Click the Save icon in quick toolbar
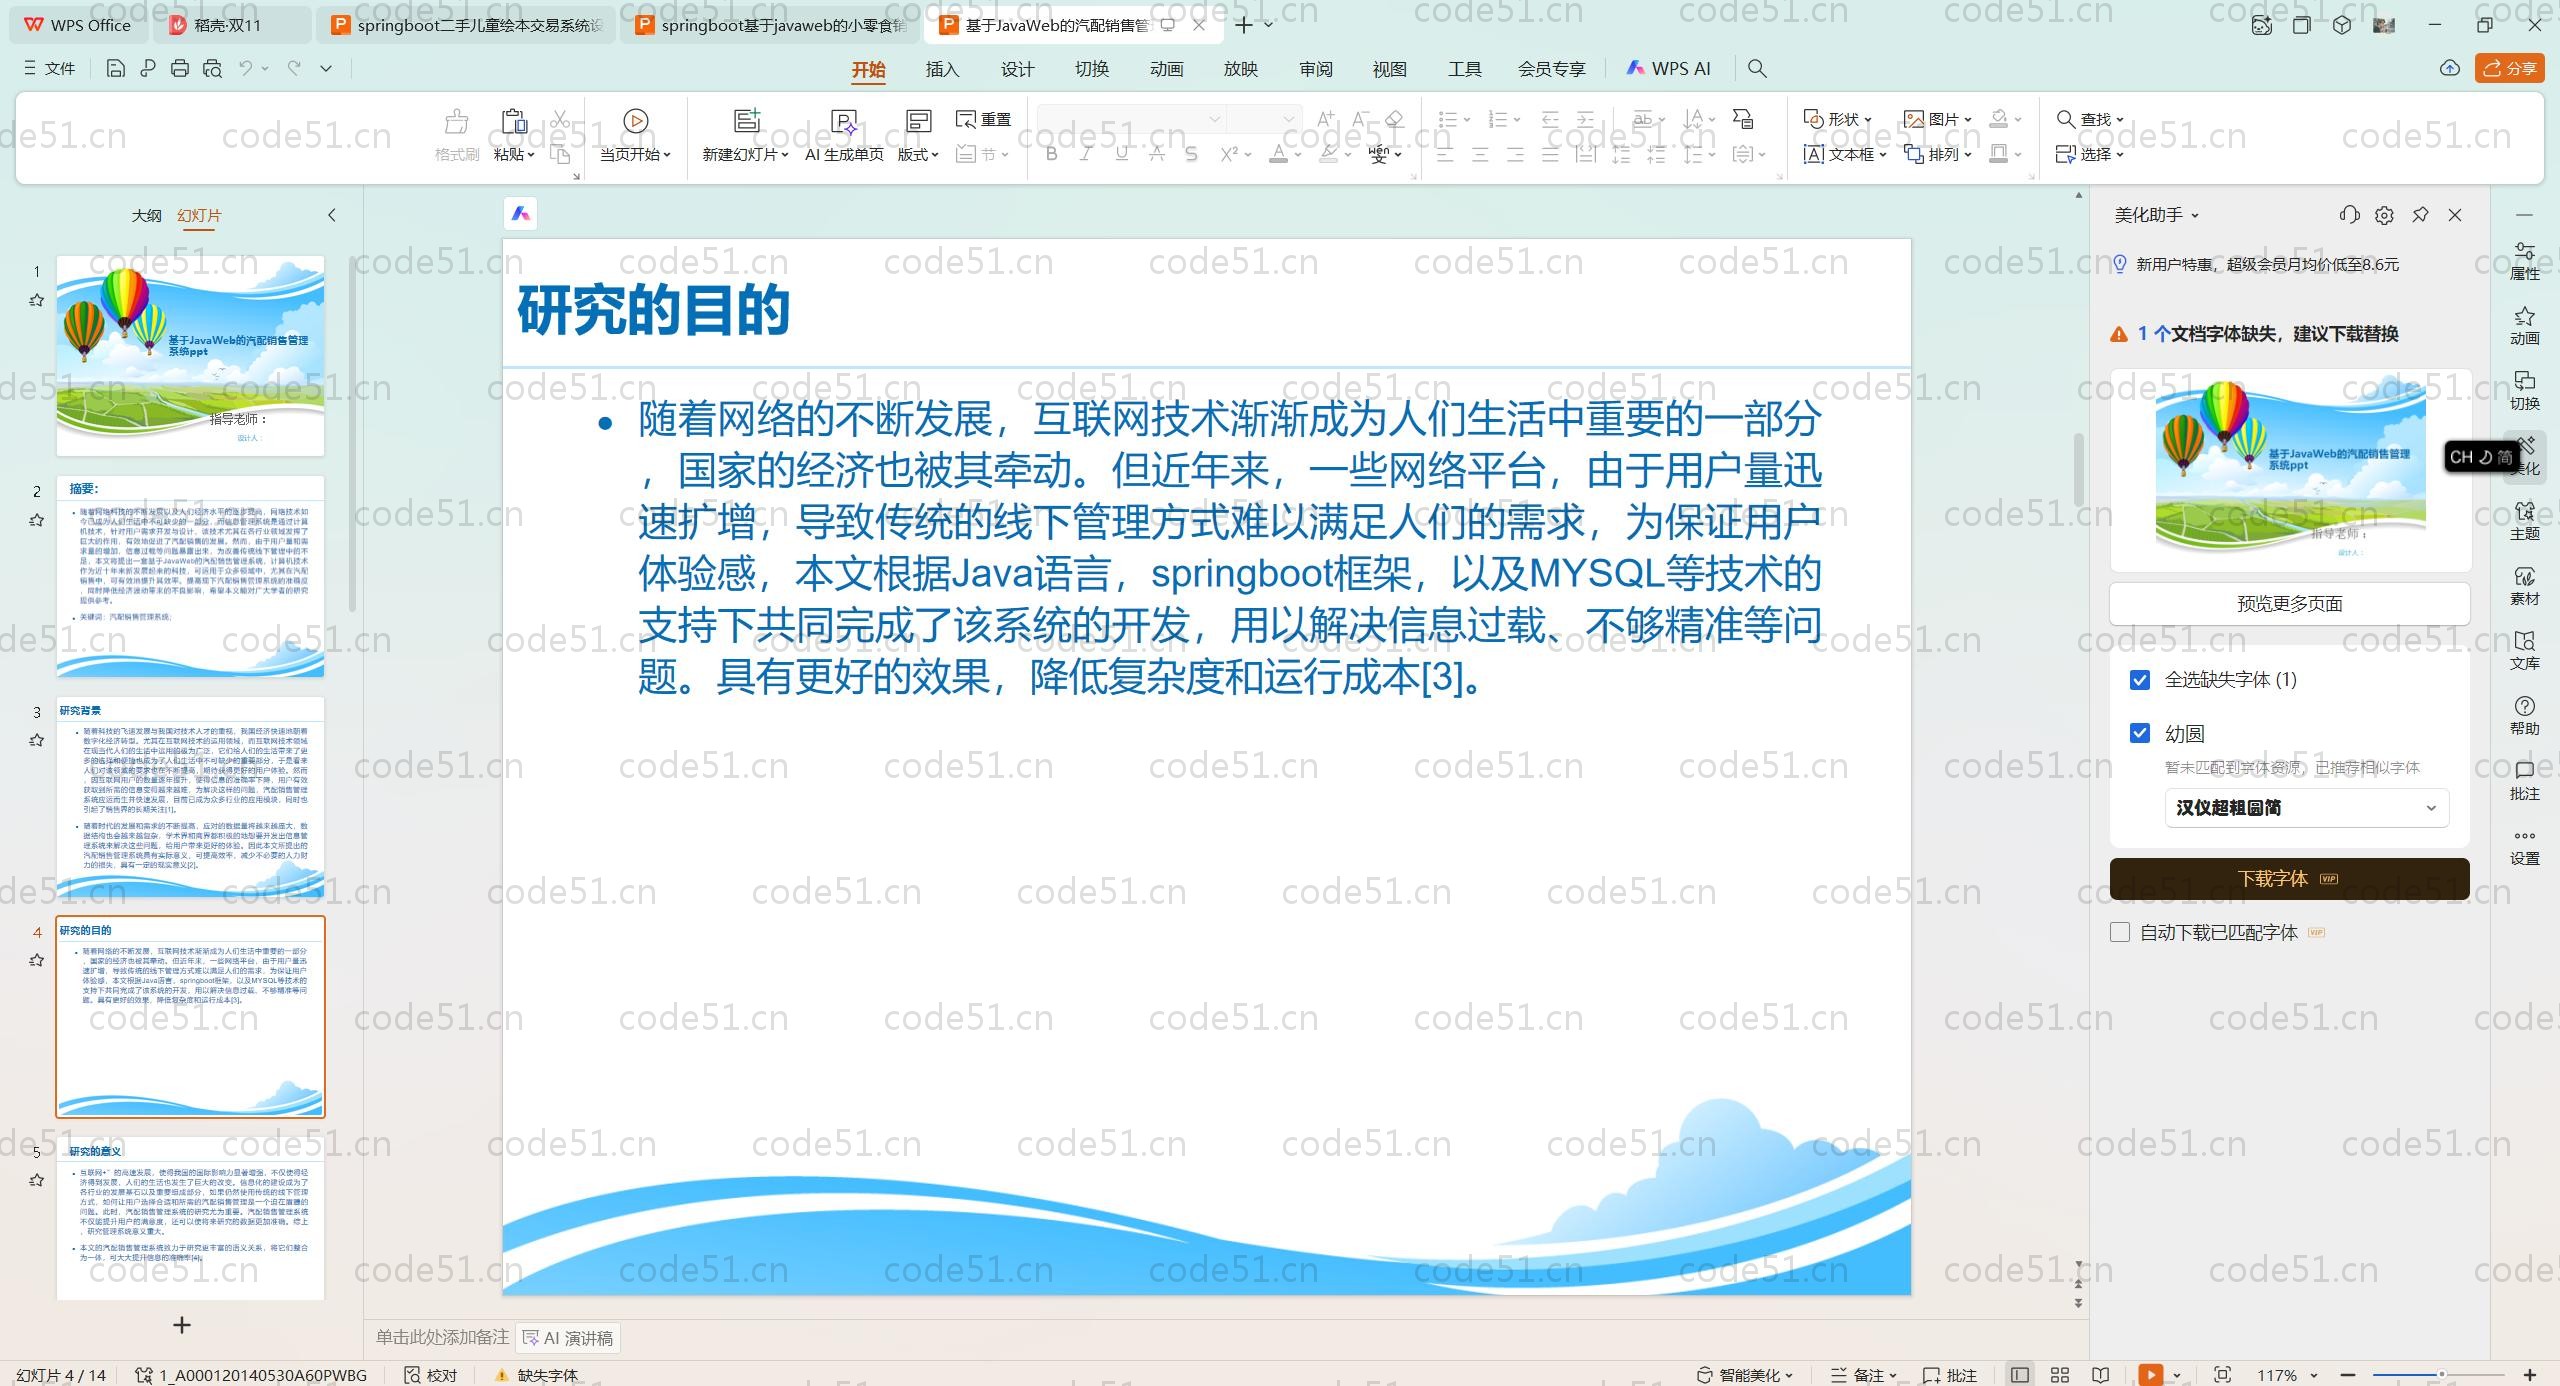Screen dimensions: 2560x1386 click(x=115, y=68)
